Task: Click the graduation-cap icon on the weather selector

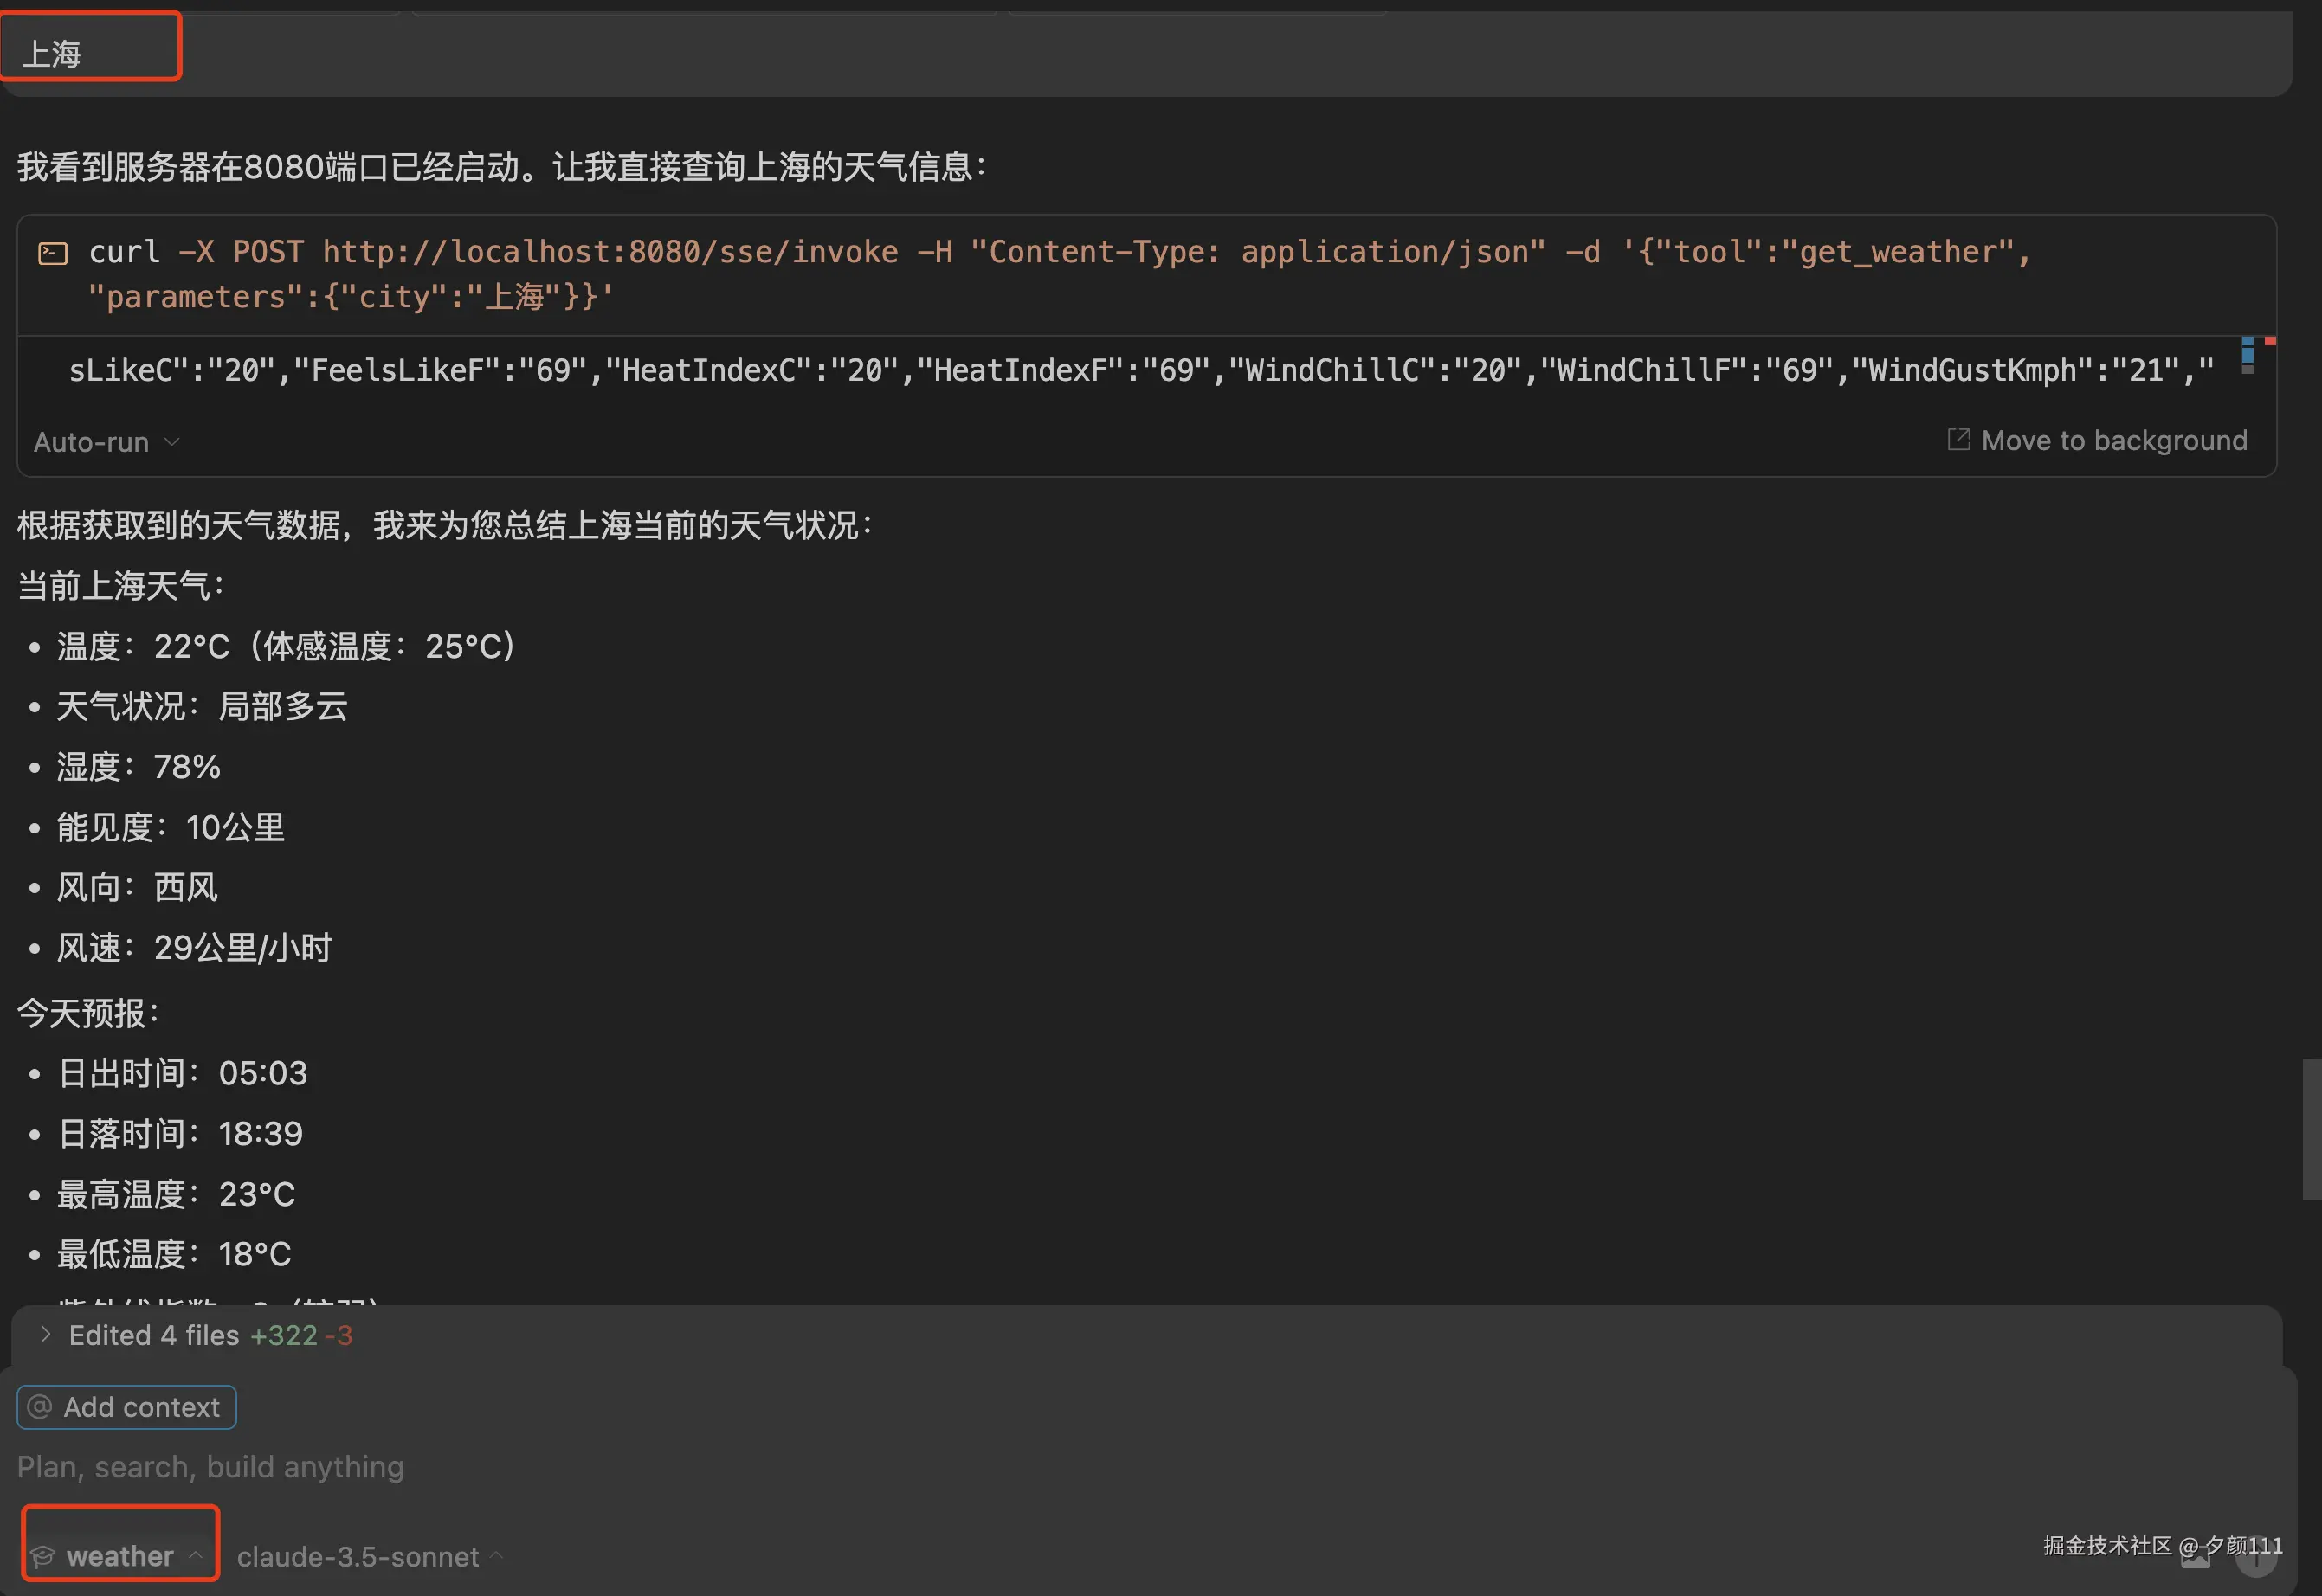Action: (43, 1556)
